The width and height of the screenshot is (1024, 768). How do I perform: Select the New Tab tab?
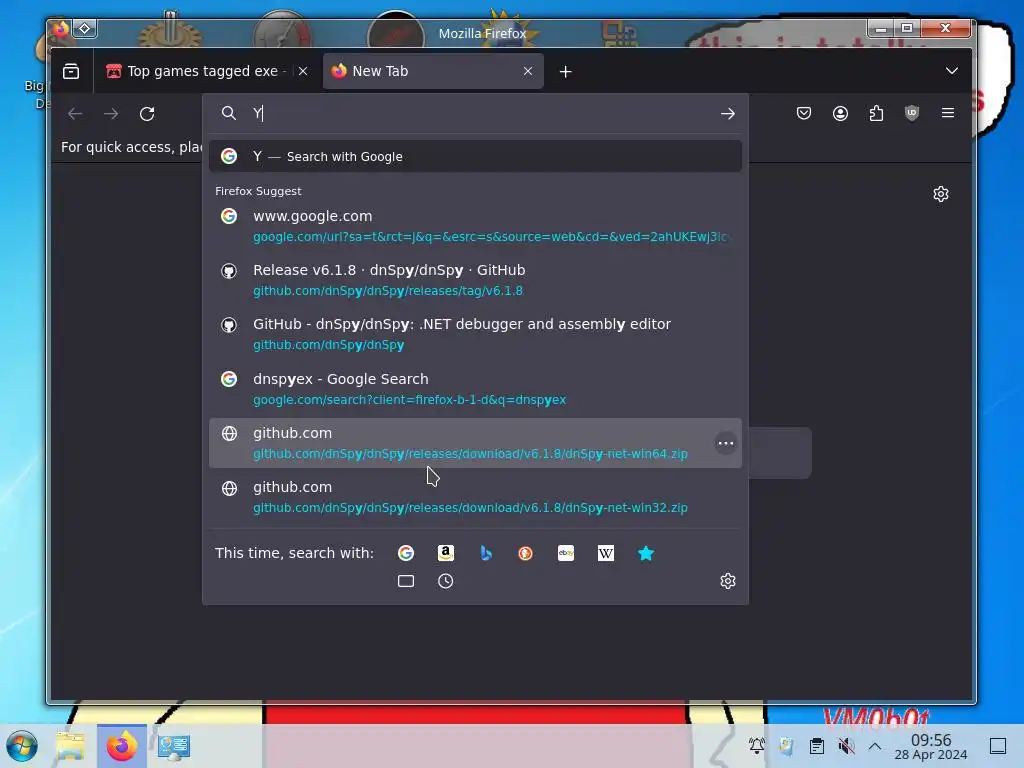[x=433, y=71]
